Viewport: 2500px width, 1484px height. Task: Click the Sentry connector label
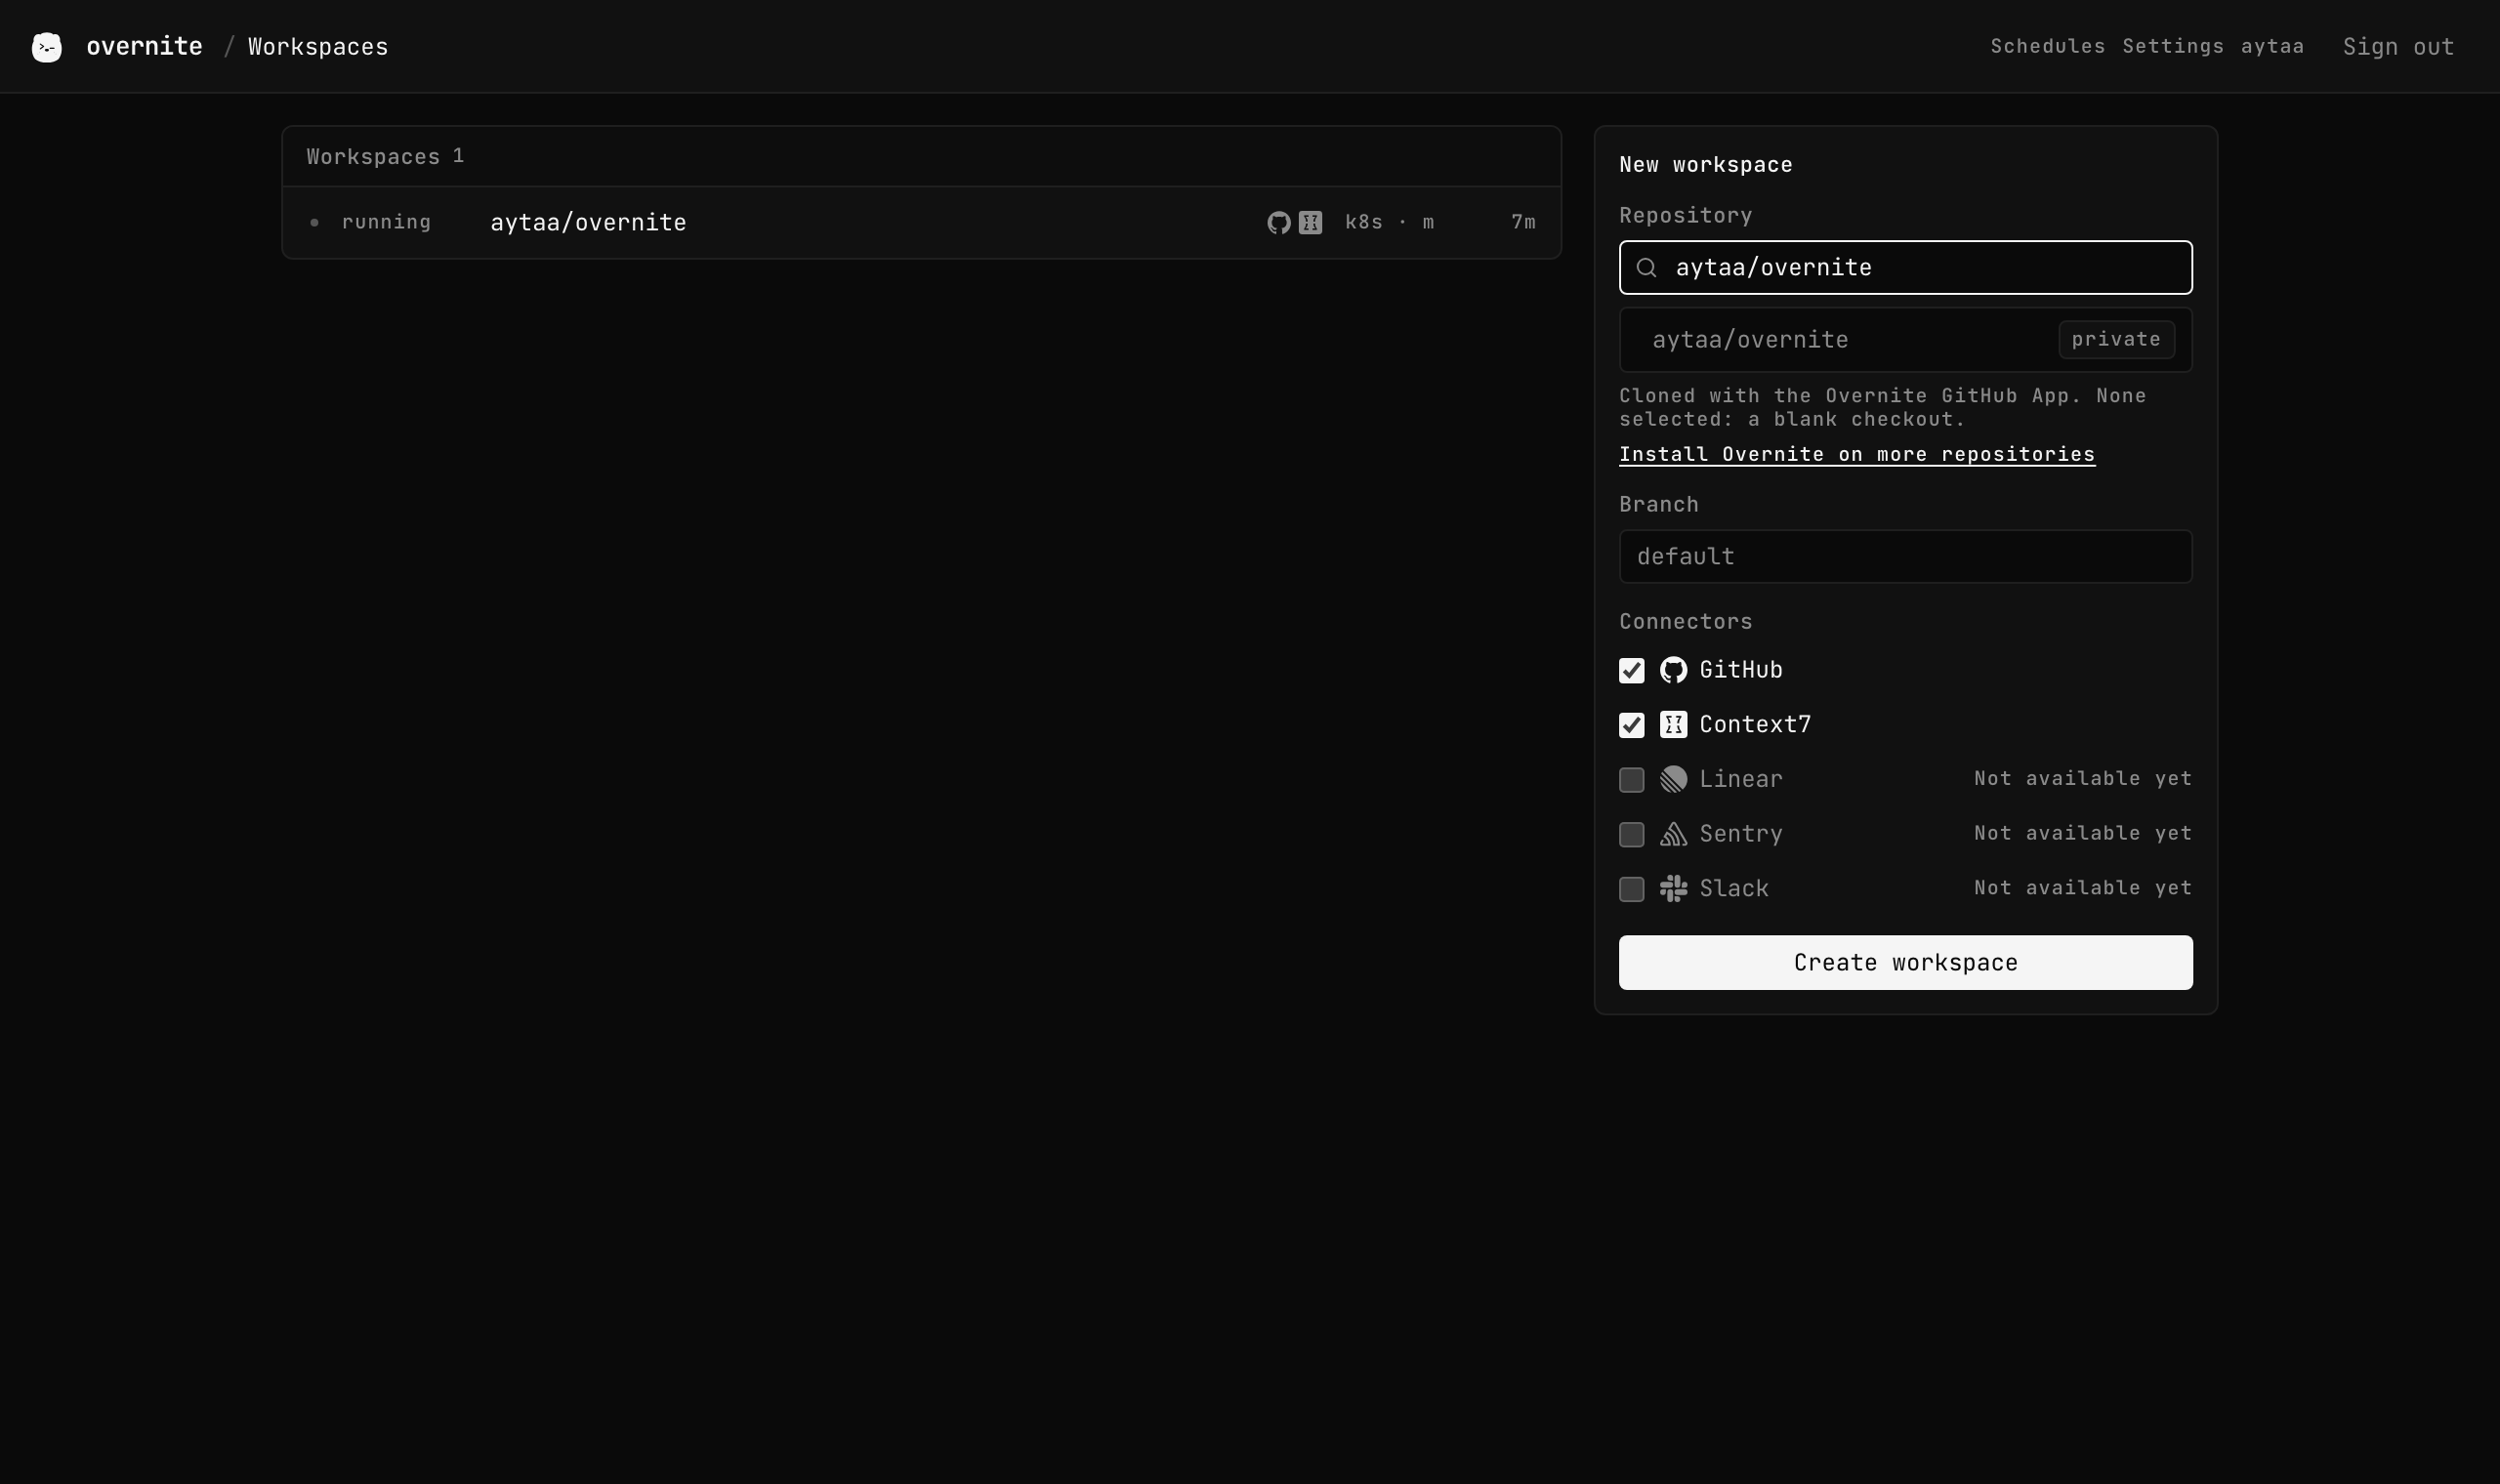(x=1740, y=834)
